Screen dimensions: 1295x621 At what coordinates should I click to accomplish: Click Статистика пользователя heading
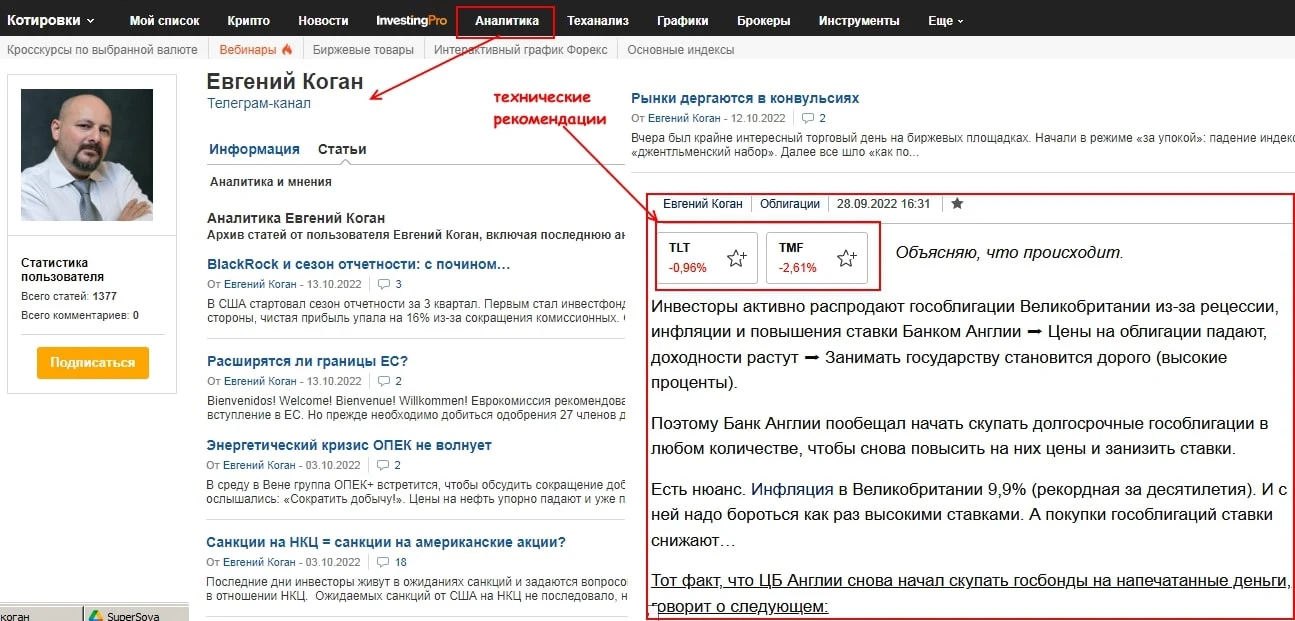pos(62,270)
